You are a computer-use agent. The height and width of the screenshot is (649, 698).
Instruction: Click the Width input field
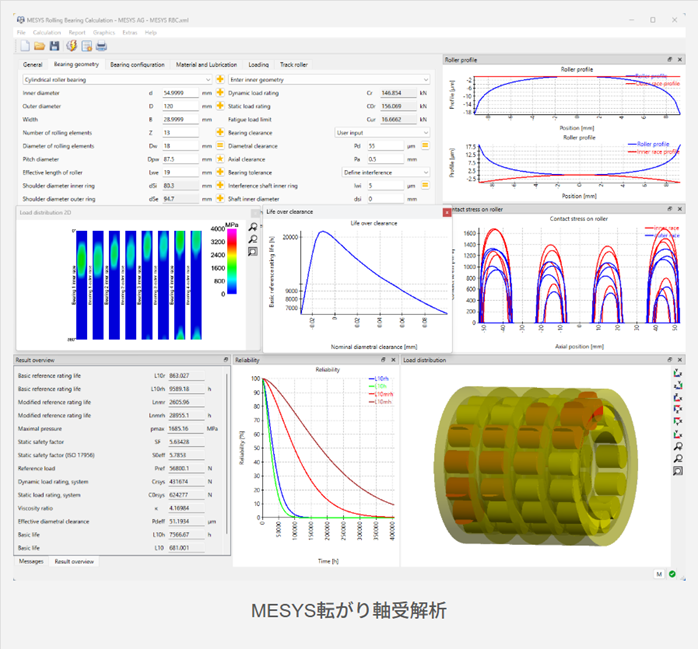(180, 119)
